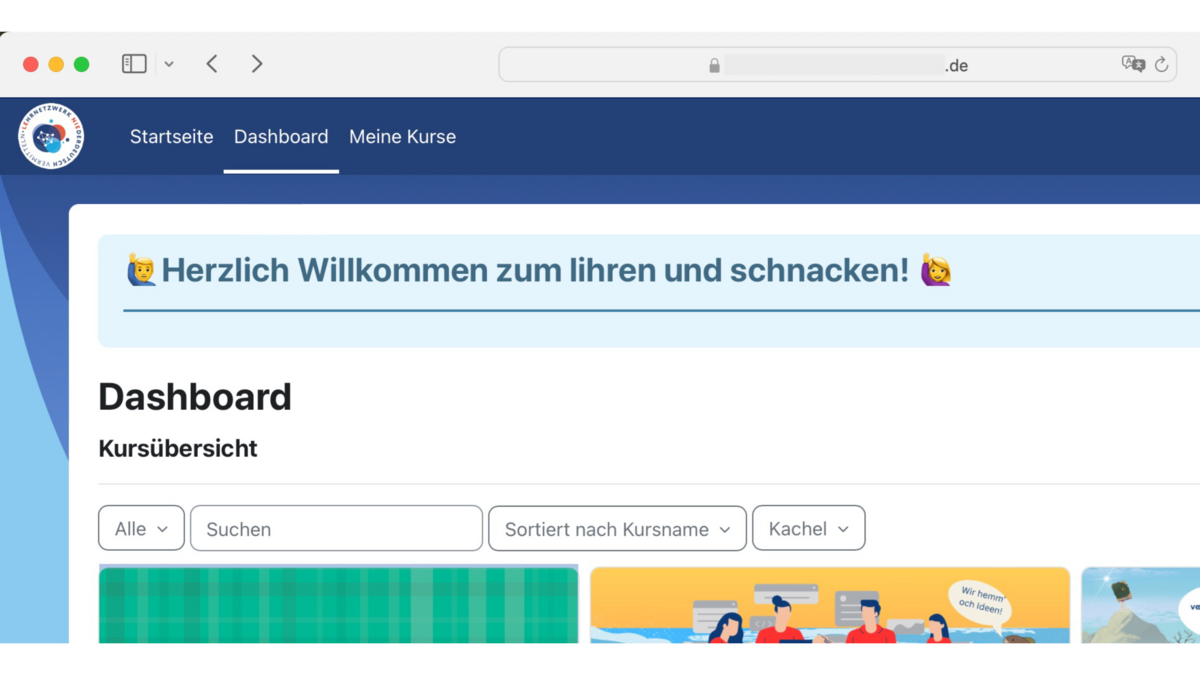Toggle the Safari sidebar icon
The width and height of the screenshot is (1200, 675).
[134, 64]
